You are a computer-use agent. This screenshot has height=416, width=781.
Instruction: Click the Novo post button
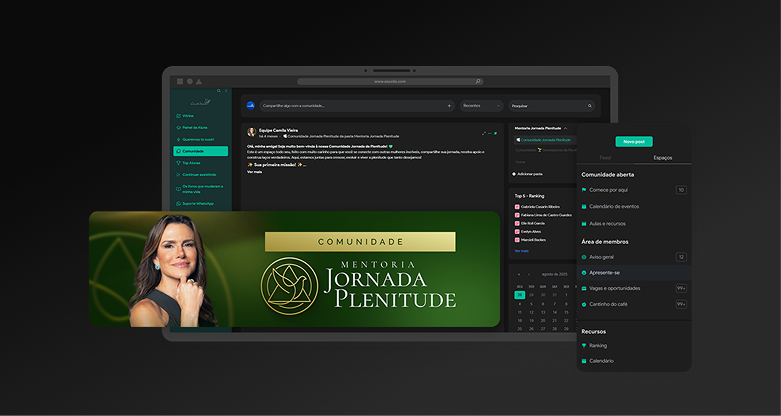point(634,142)
